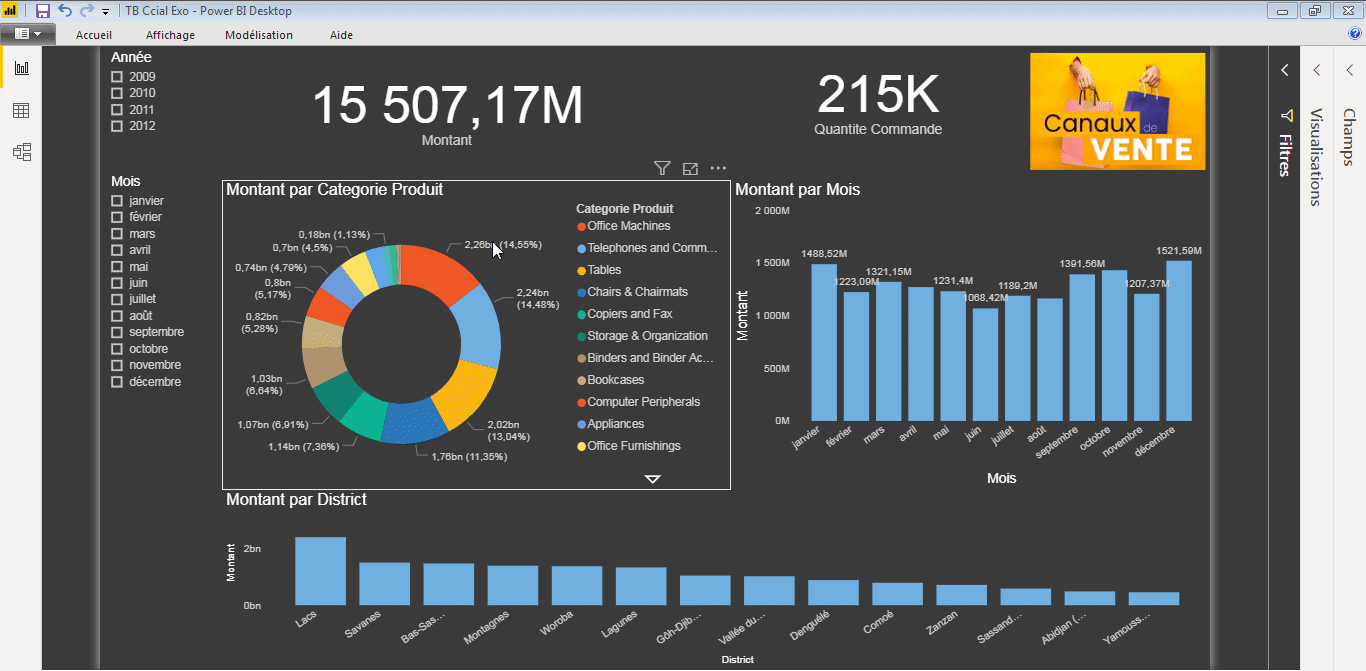Click the Save icon in title bar
Image resolution: width=1366 pixels, height=671 pixels.
(43, 11)
